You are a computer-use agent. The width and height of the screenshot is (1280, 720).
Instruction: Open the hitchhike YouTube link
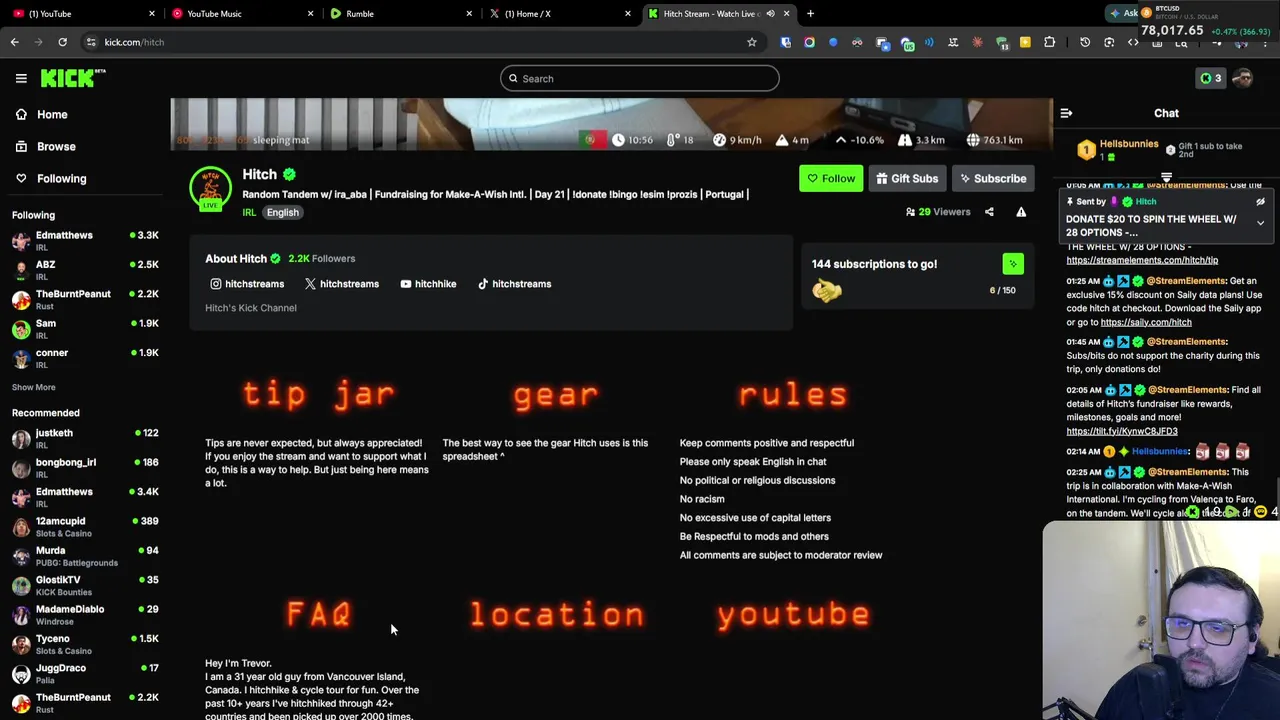(x=428, y=284)
